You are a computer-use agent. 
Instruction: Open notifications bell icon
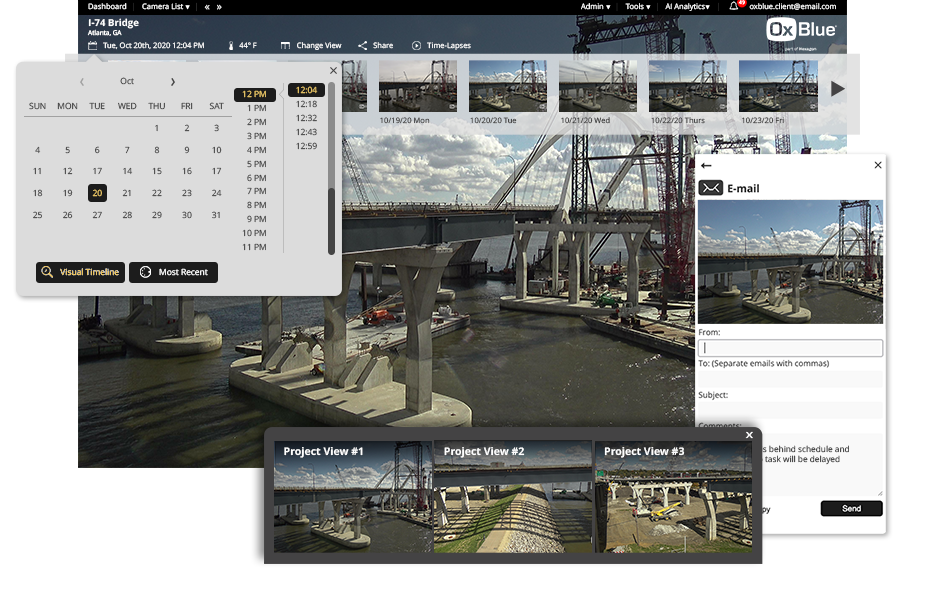pos(734,6)
